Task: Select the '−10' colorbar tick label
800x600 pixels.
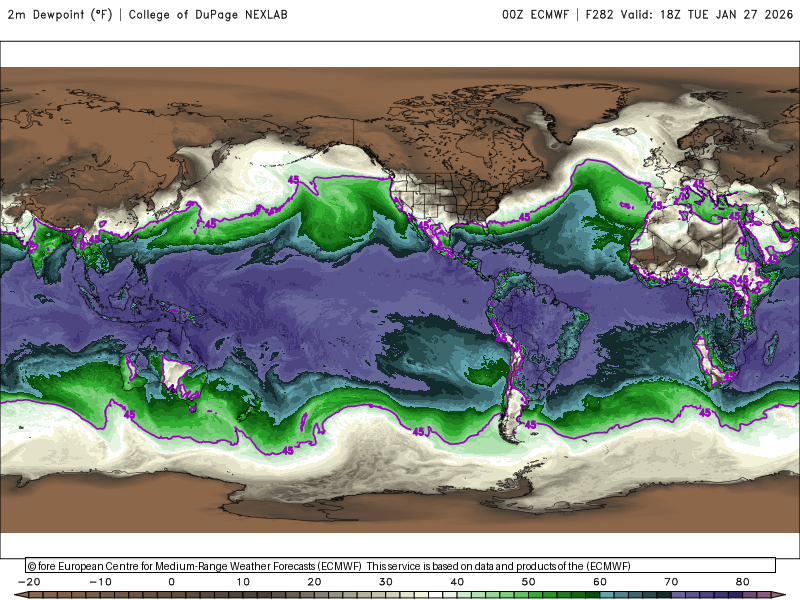Action: pyautogui.click(x=100, y=582)
